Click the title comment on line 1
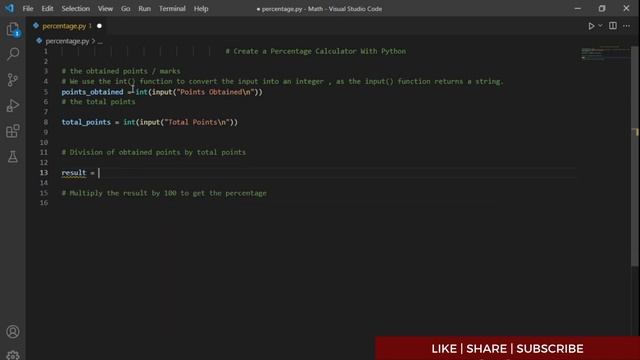 [316, 51]
